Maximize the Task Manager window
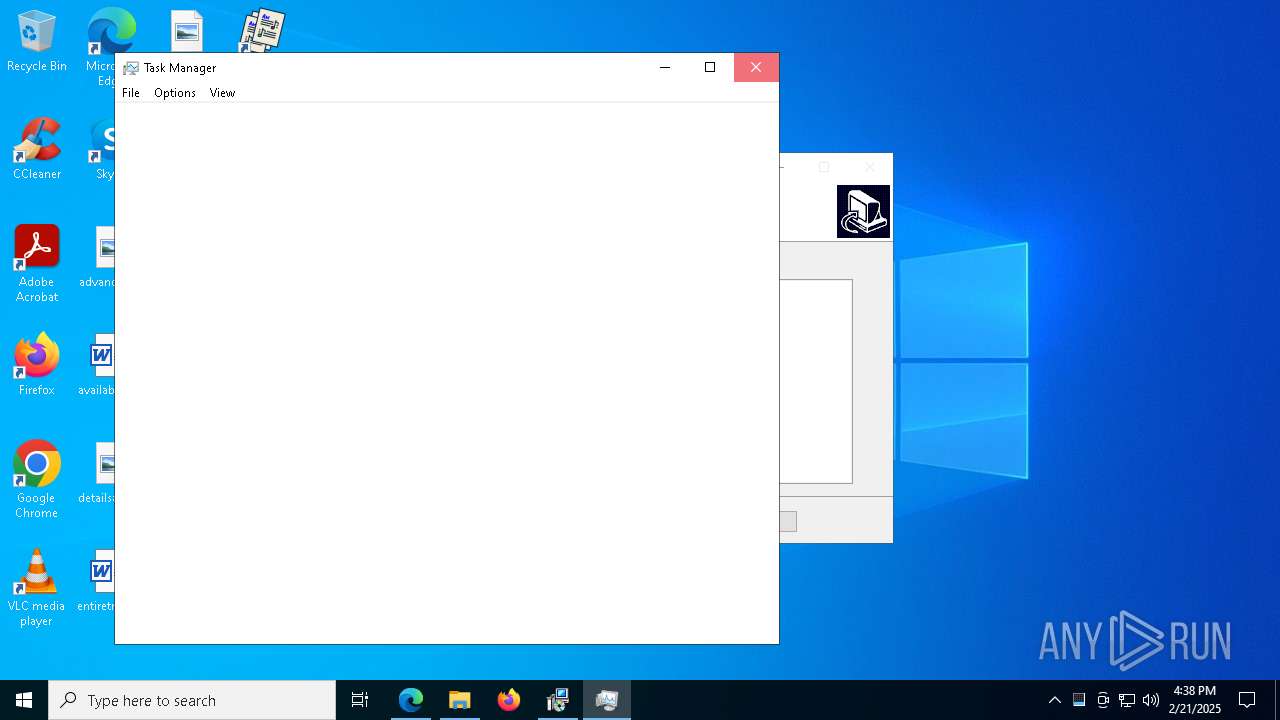This screenshot has height=720, width=1280. tap(710, 67)
